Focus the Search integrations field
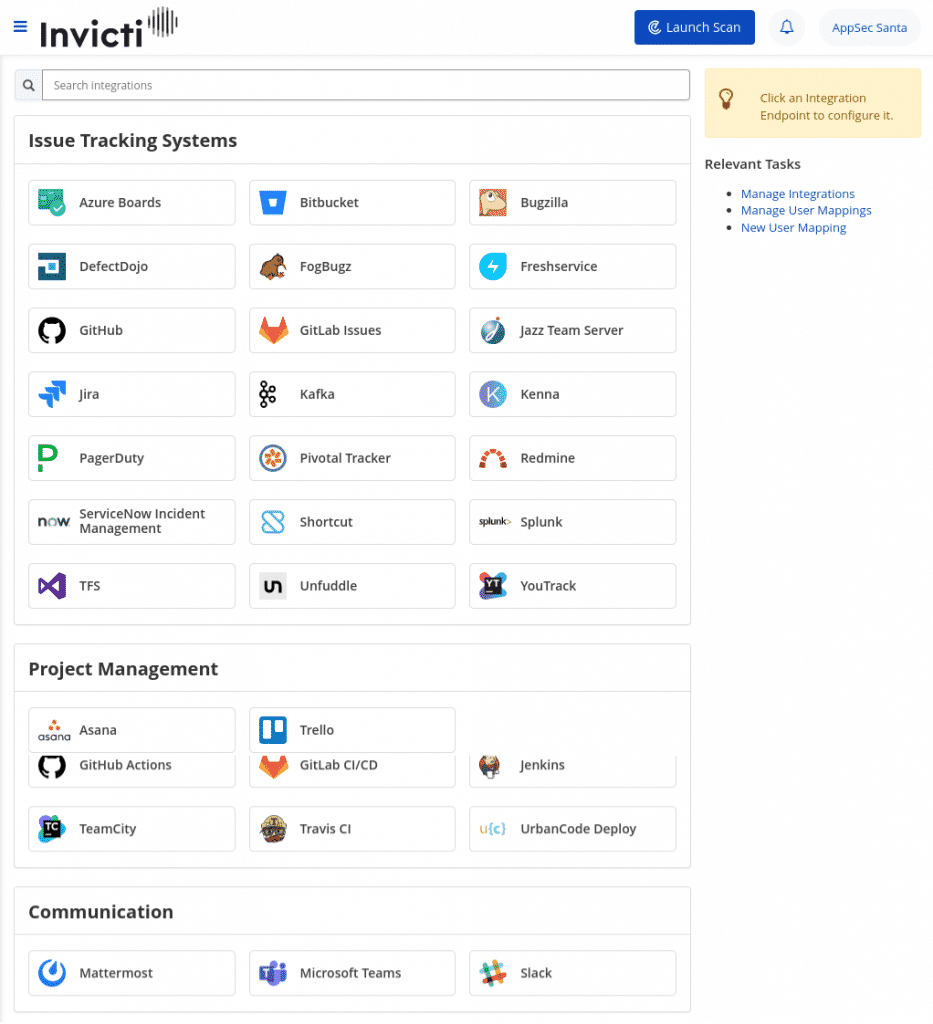 (x=366, y=86)
